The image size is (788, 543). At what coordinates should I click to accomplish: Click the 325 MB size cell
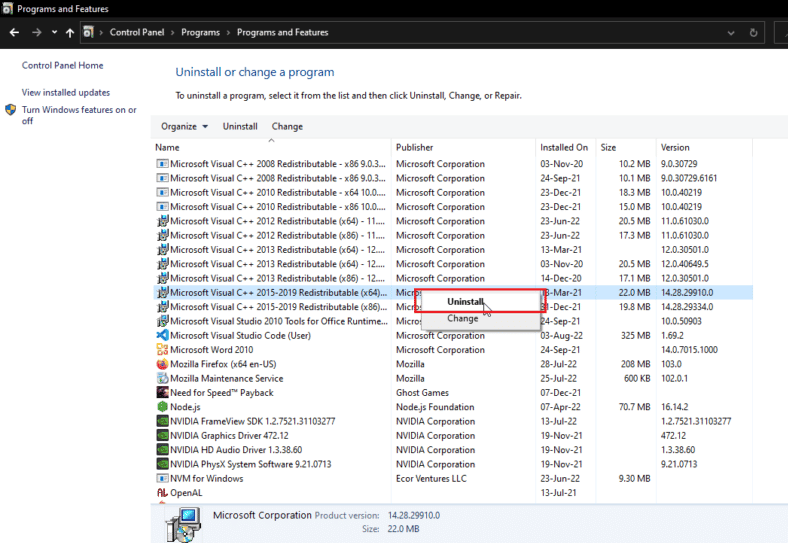point(635,335)
